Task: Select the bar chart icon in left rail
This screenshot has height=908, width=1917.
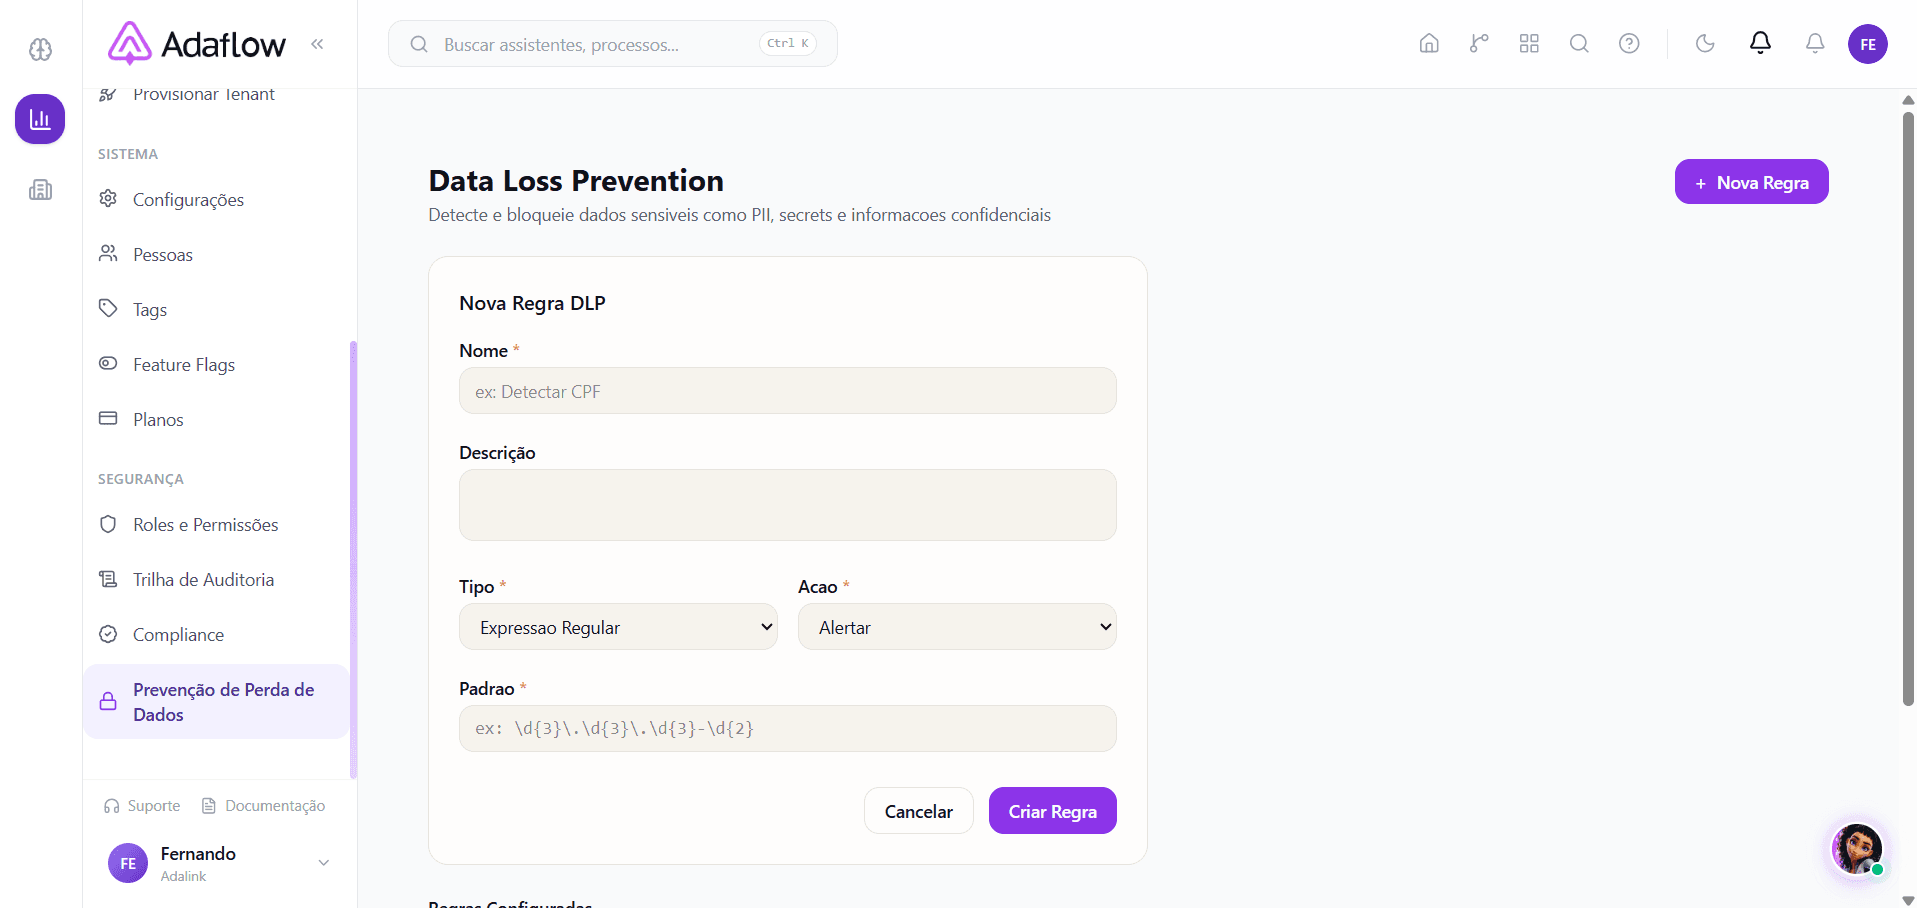Action: click(x=40, y=119)
